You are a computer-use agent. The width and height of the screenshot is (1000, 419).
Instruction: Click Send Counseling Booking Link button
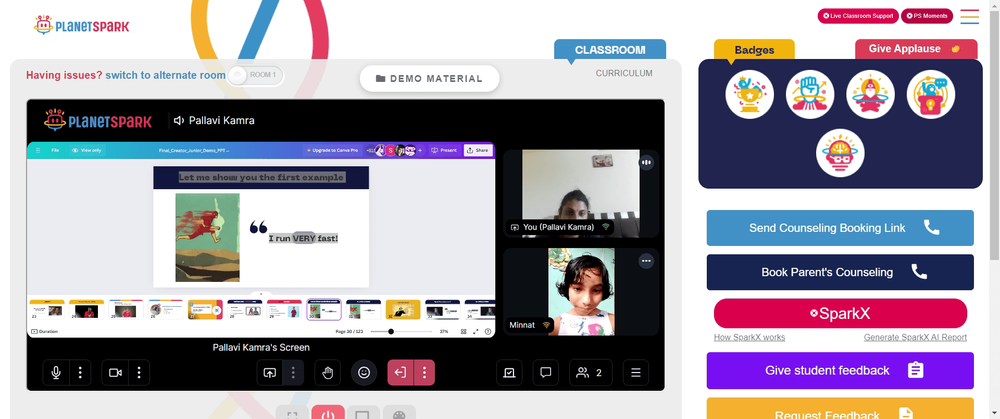point(840,228)
